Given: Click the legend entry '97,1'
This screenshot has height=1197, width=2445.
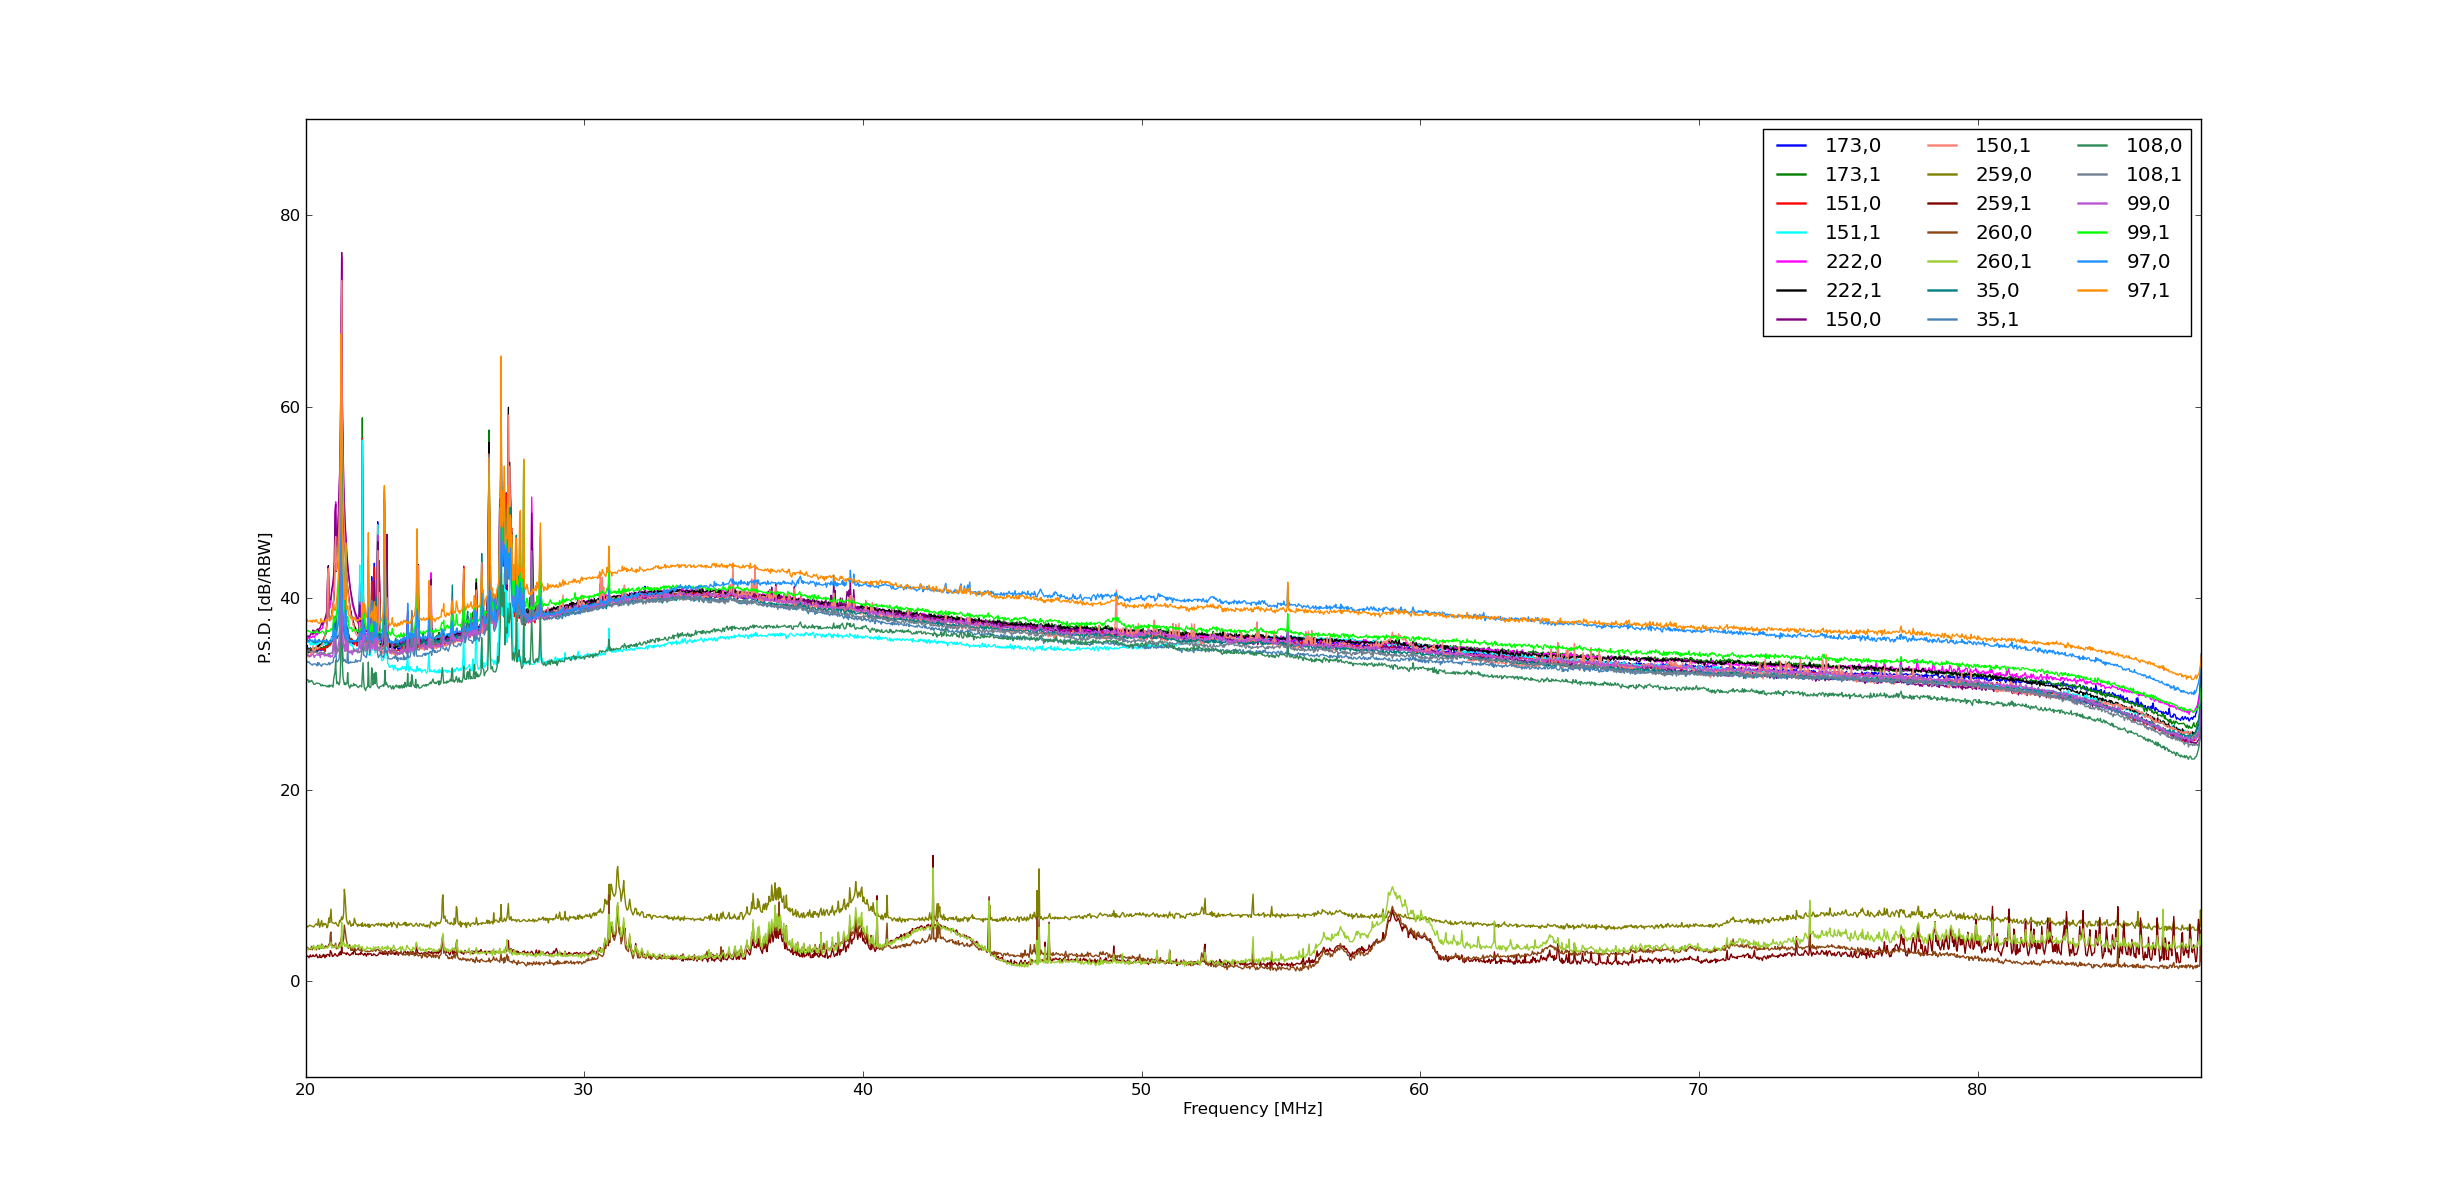Looking at the screenshot, I should (x=2124, y=291).
